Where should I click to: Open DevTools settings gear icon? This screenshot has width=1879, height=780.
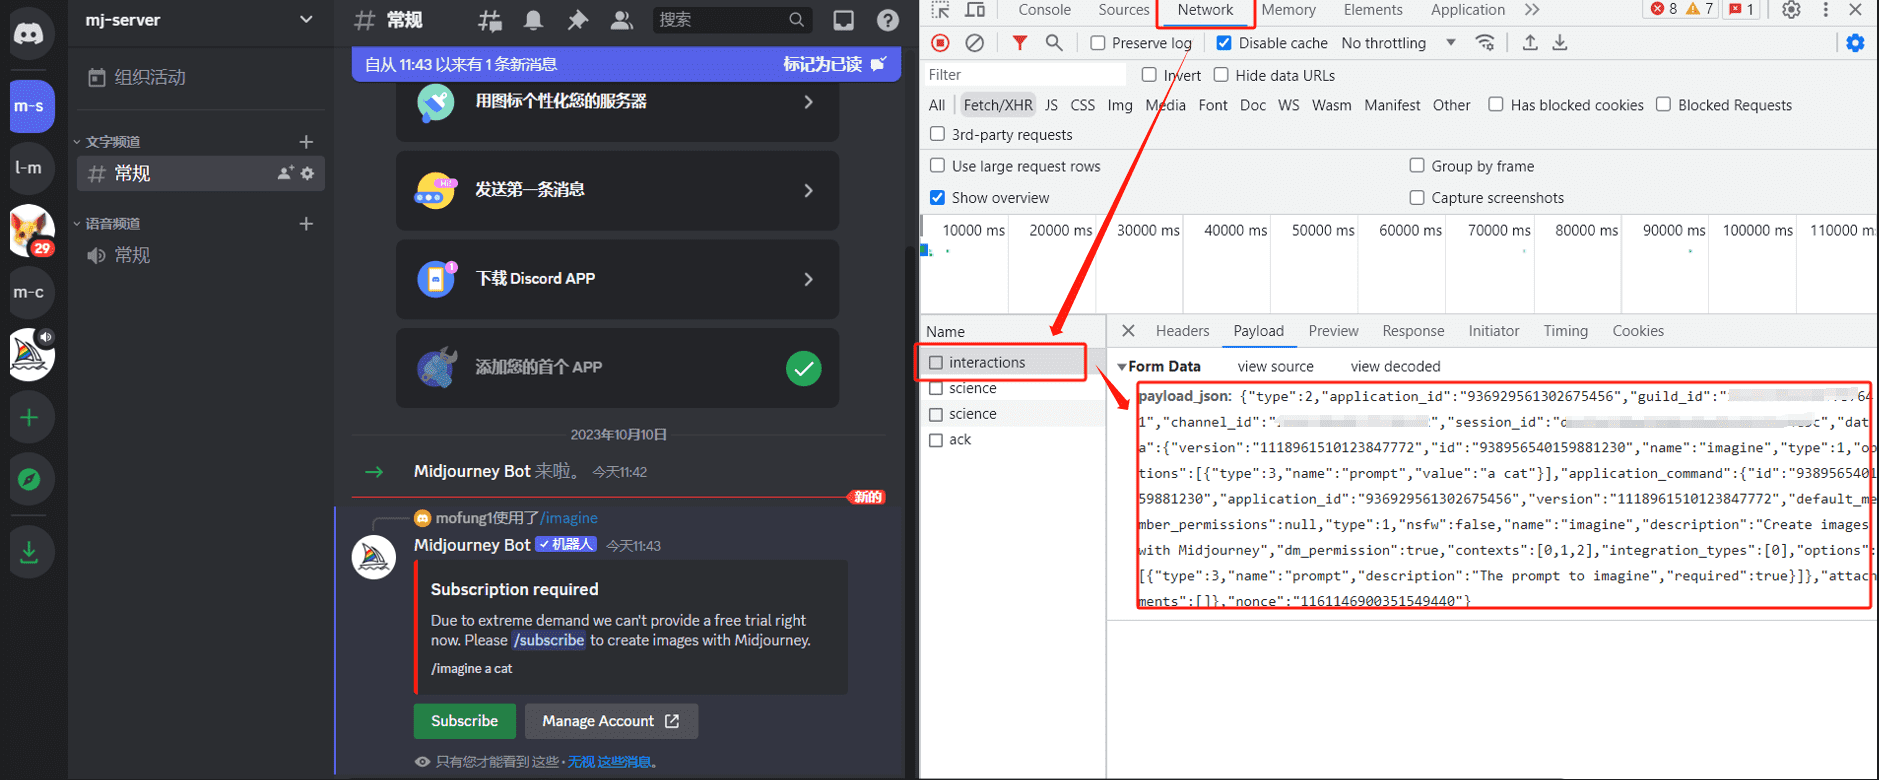[1790, 10]
